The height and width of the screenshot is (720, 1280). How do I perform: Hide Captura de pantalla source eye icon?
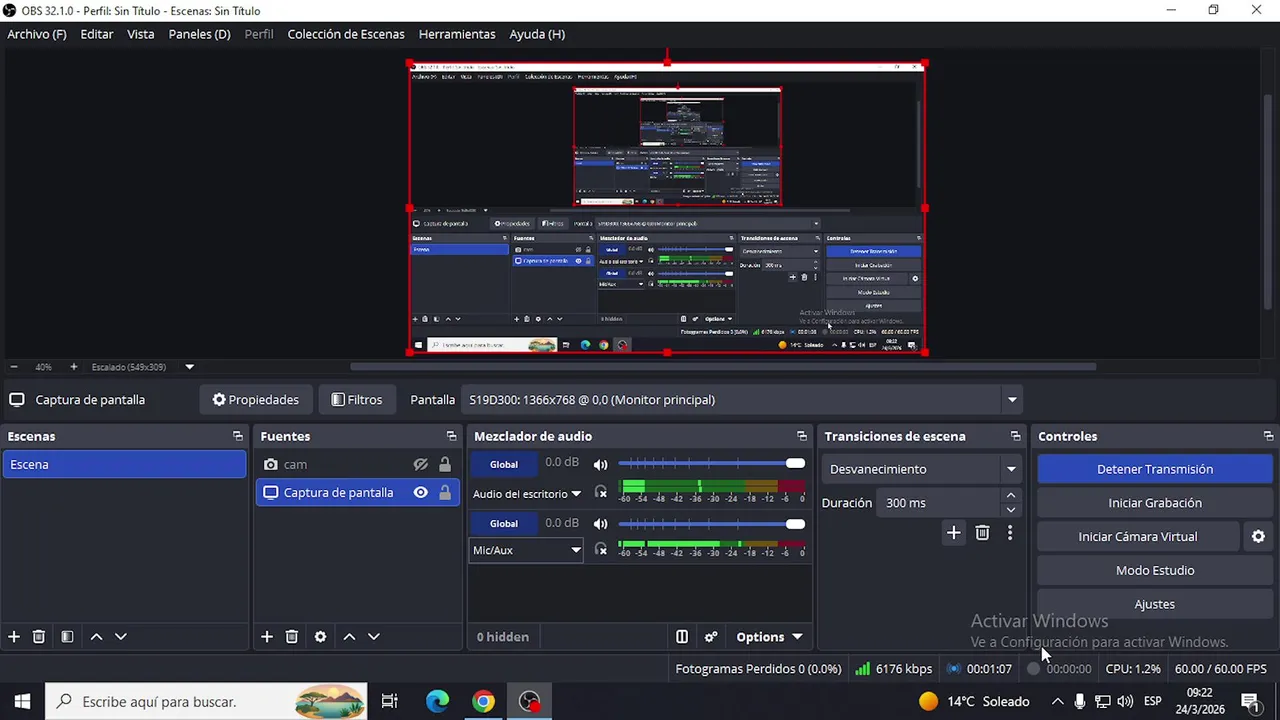click(x=421, y=493)
